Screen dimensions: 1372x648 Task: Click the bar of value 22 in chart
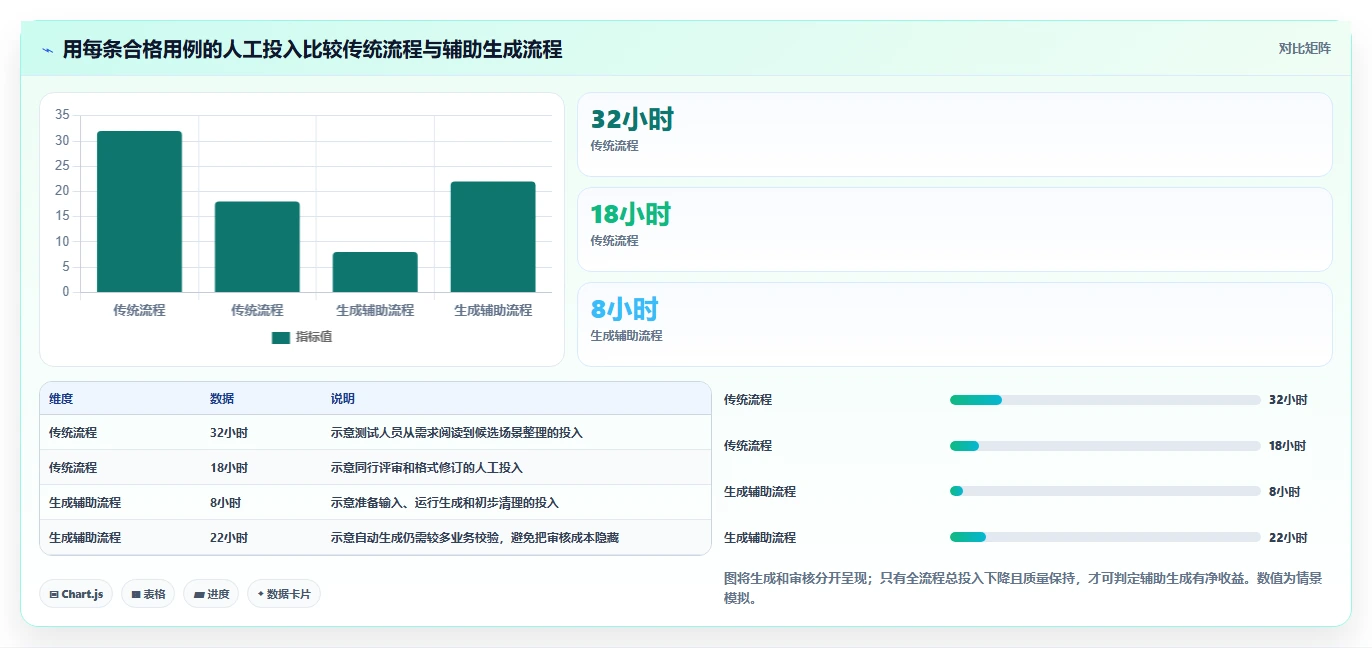point(493,237)
